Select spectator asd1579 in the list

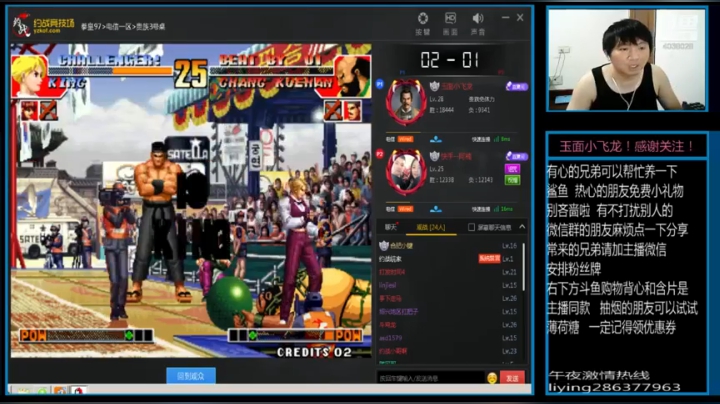[x=448, y=338]
